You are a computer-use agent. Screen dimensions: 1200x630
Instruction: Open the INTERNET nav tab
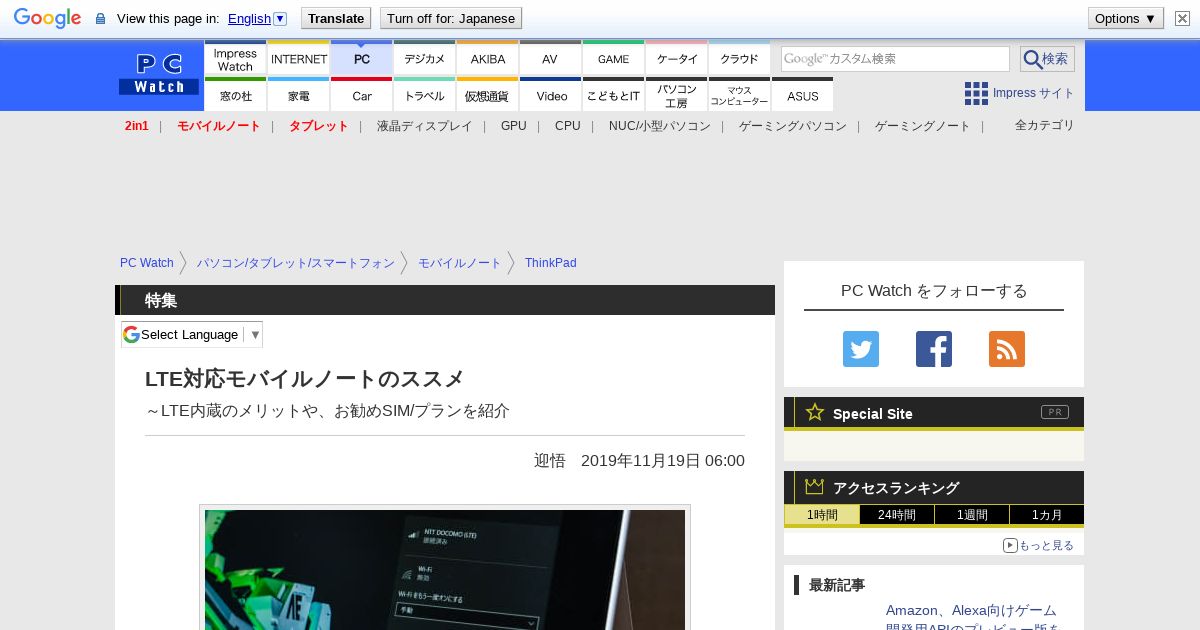299,59
